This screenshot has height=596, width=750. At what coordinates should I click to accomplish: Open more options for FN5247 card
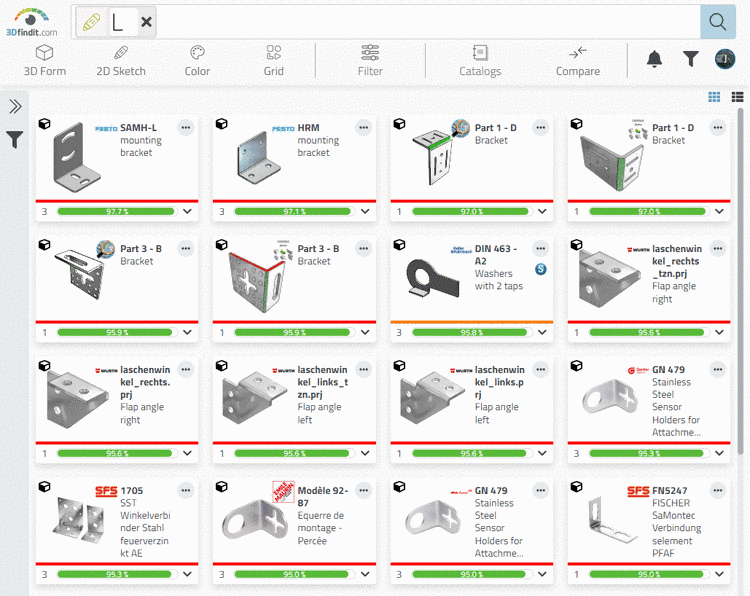coord(717,491)
